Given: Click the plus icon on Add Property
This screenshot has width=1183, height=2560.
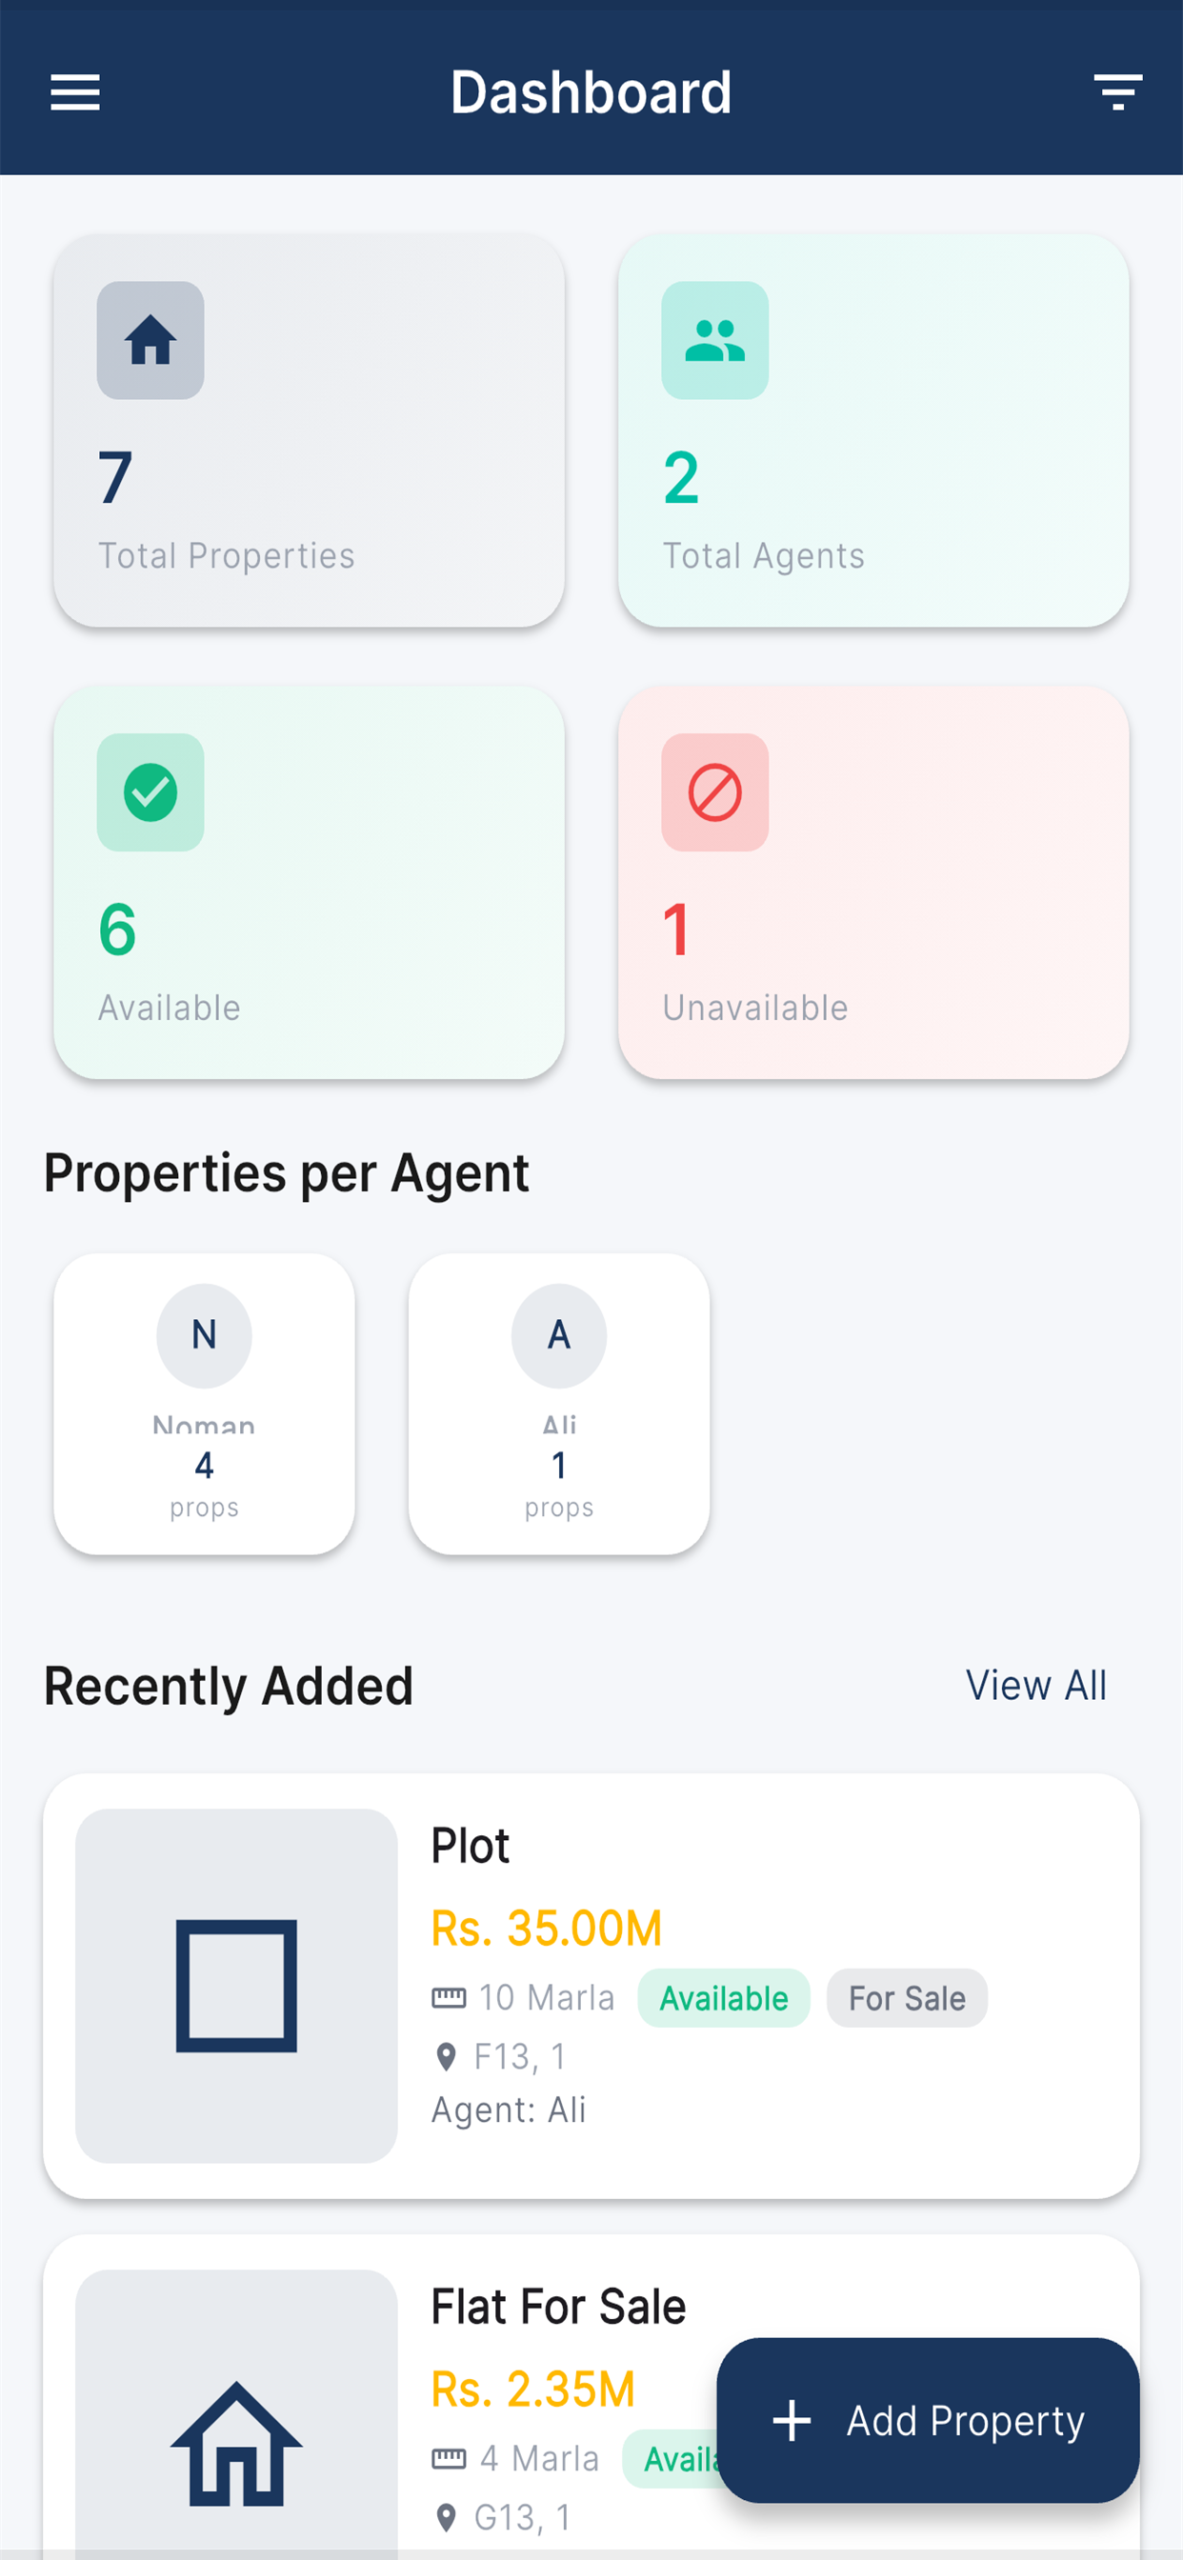Looking at the screenshot, I should pyautogui.click(x=792, y=2420).
